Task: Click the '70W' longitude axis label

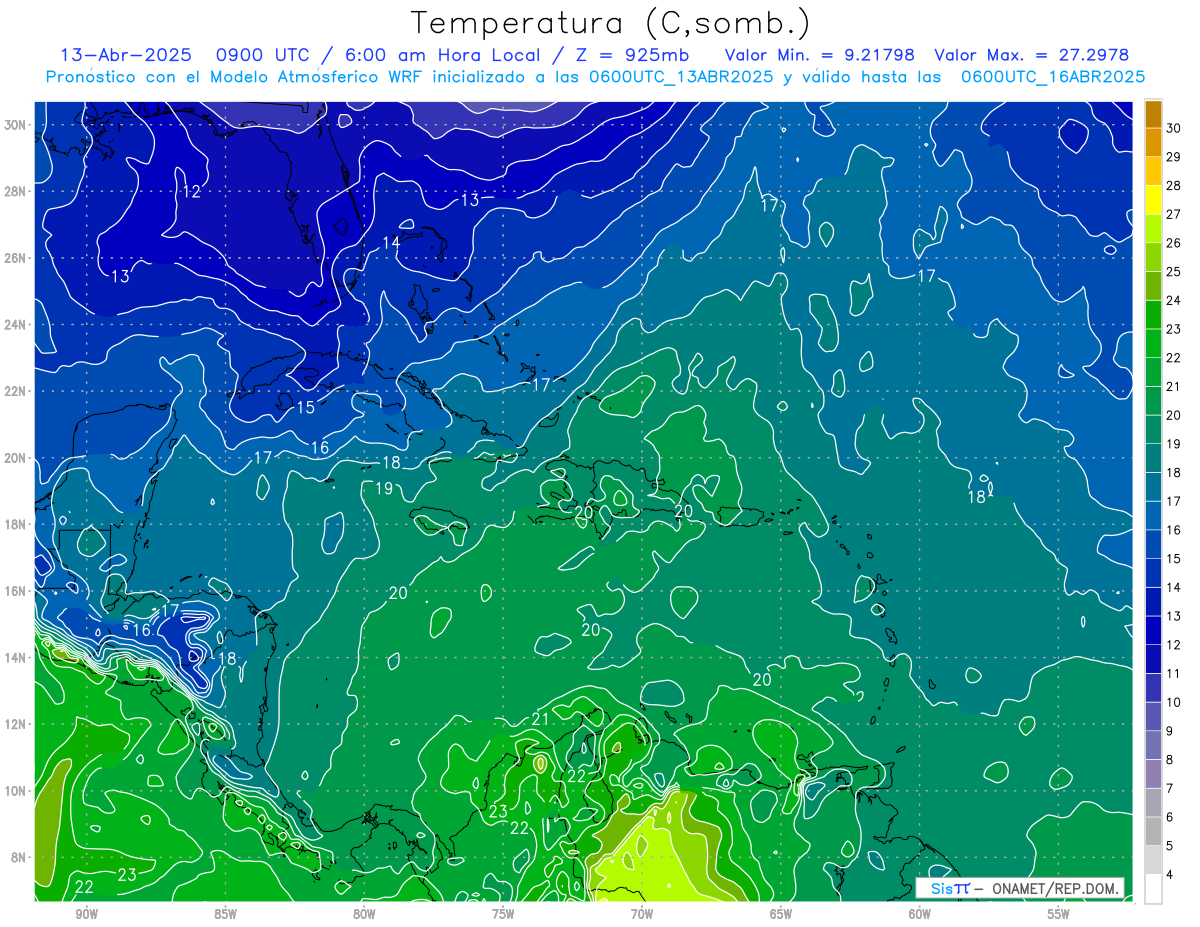Action: 642,914
